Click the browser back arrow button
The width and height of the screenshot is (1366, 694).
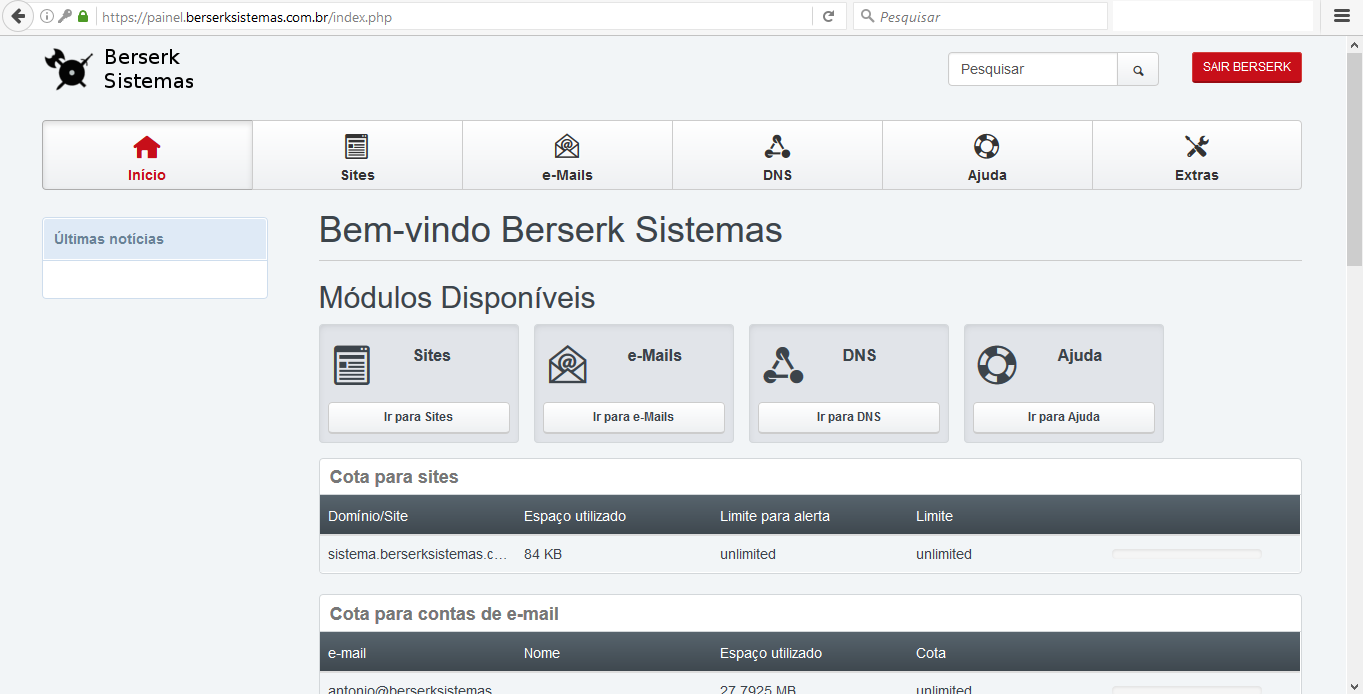click(x=17, y=16)
